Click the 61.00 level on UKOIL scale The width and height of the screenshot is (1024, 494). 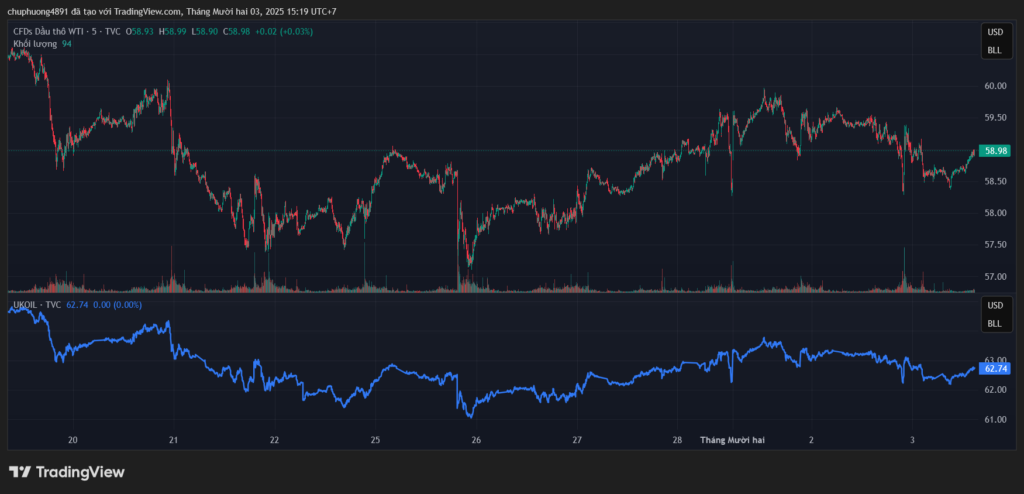pyautogui.click(x=994, y=420)
